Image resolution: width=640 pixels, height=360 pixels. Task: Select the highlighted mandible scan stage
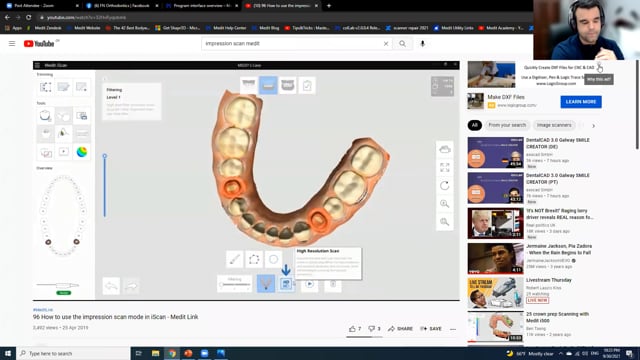[x=268, y=85]
